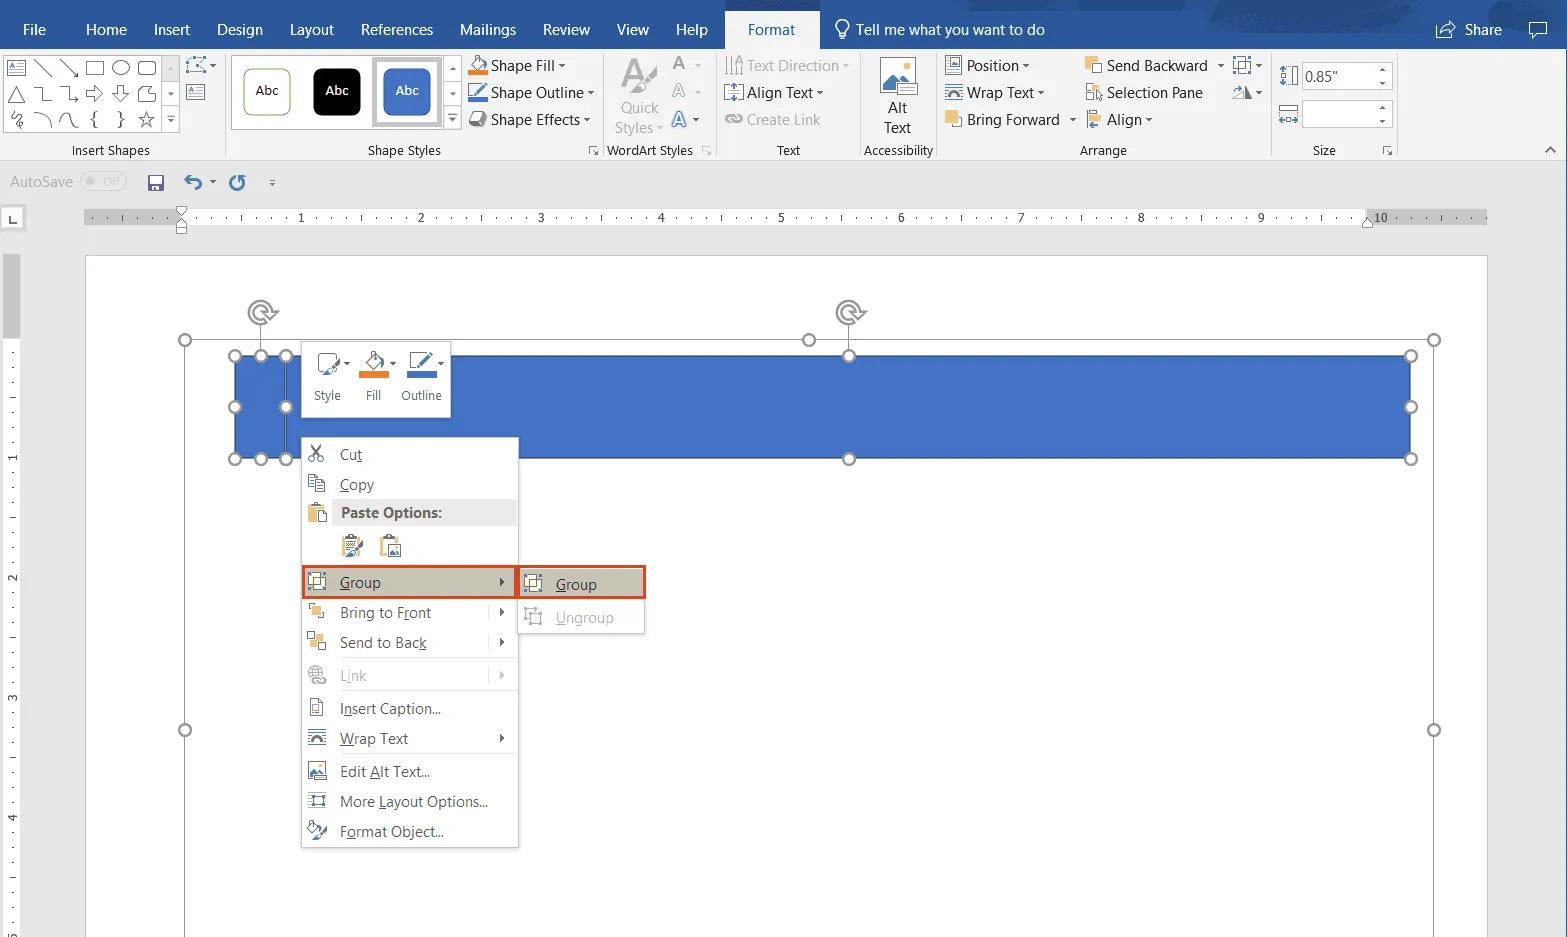The width and height of the screenshot is (1567, 937).
Task: Open the Fill color swatch on mini toolbar
Action: (373, 365)
